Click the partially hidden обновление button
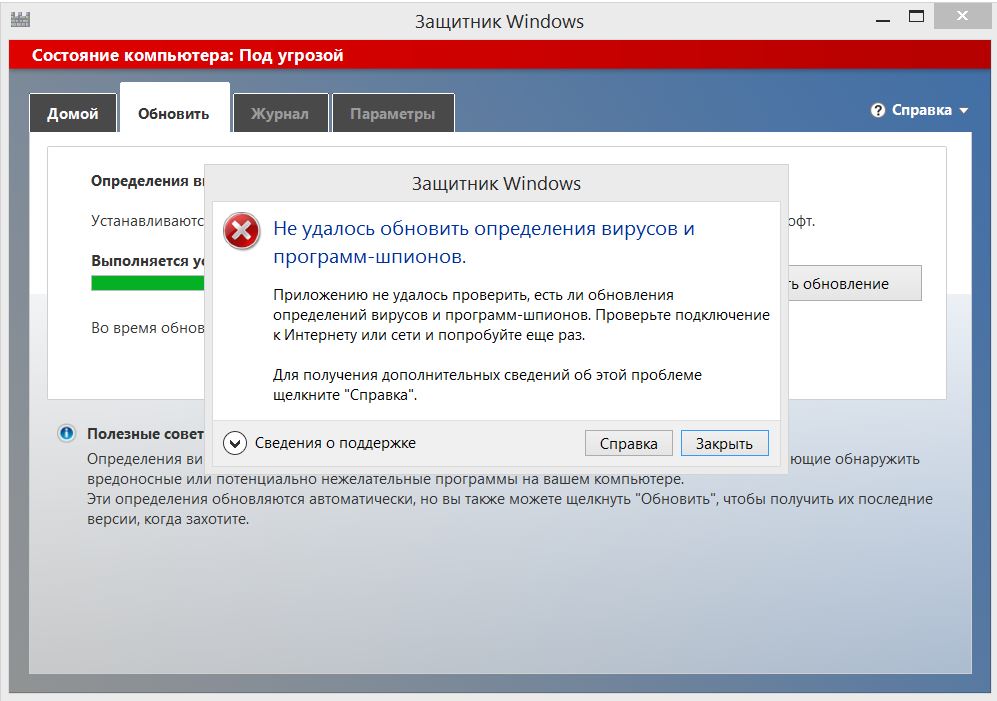 click(855, 283)
